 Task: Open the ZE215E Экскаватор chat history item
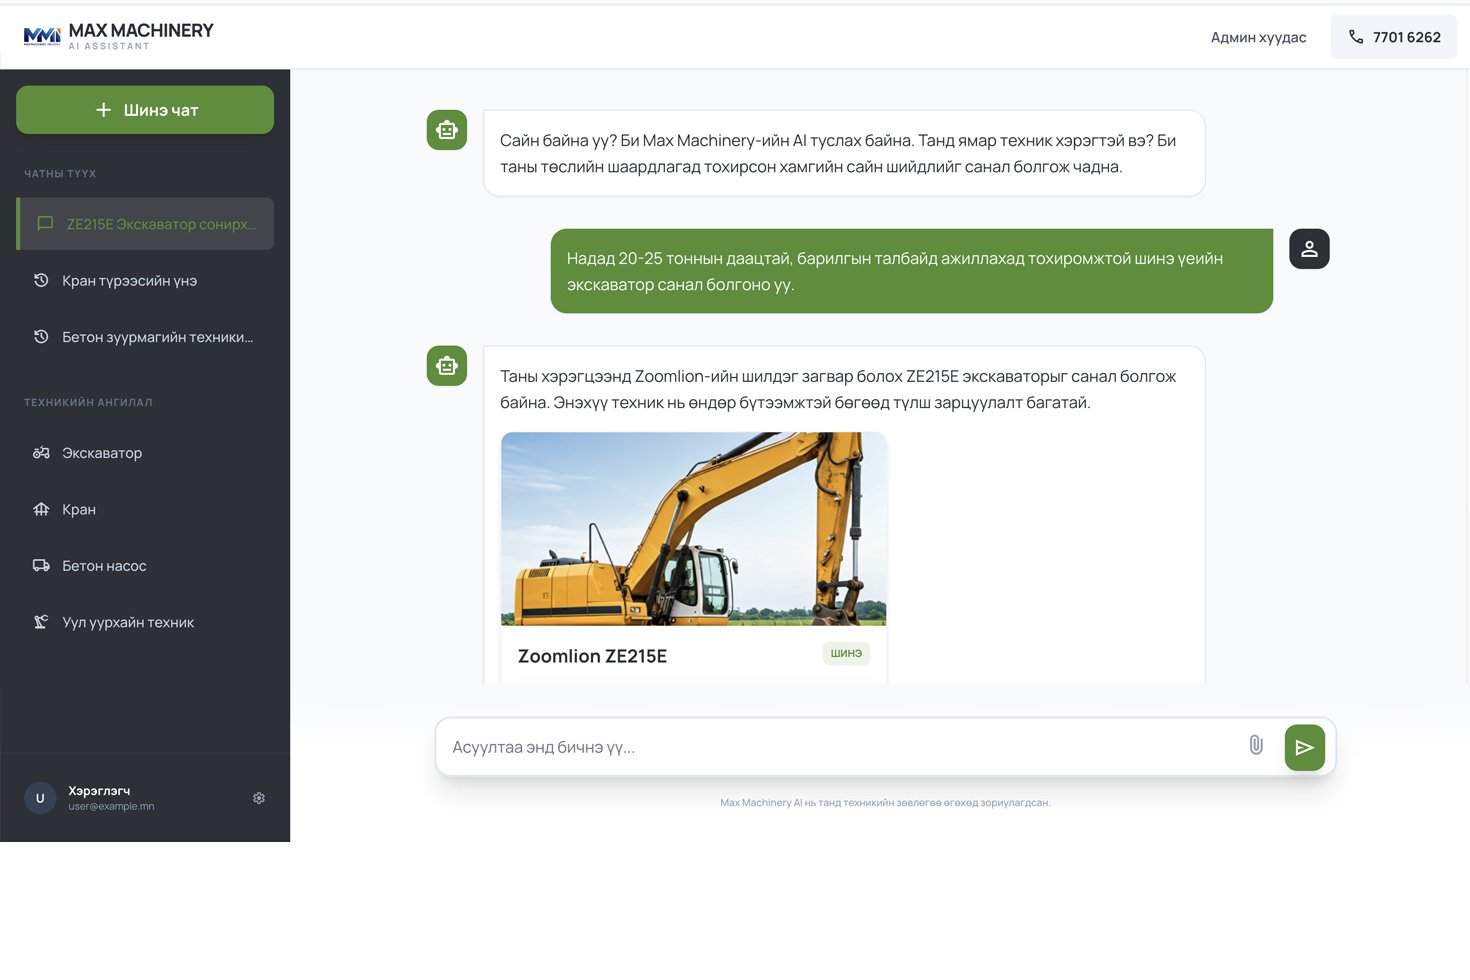pos(145,224)
